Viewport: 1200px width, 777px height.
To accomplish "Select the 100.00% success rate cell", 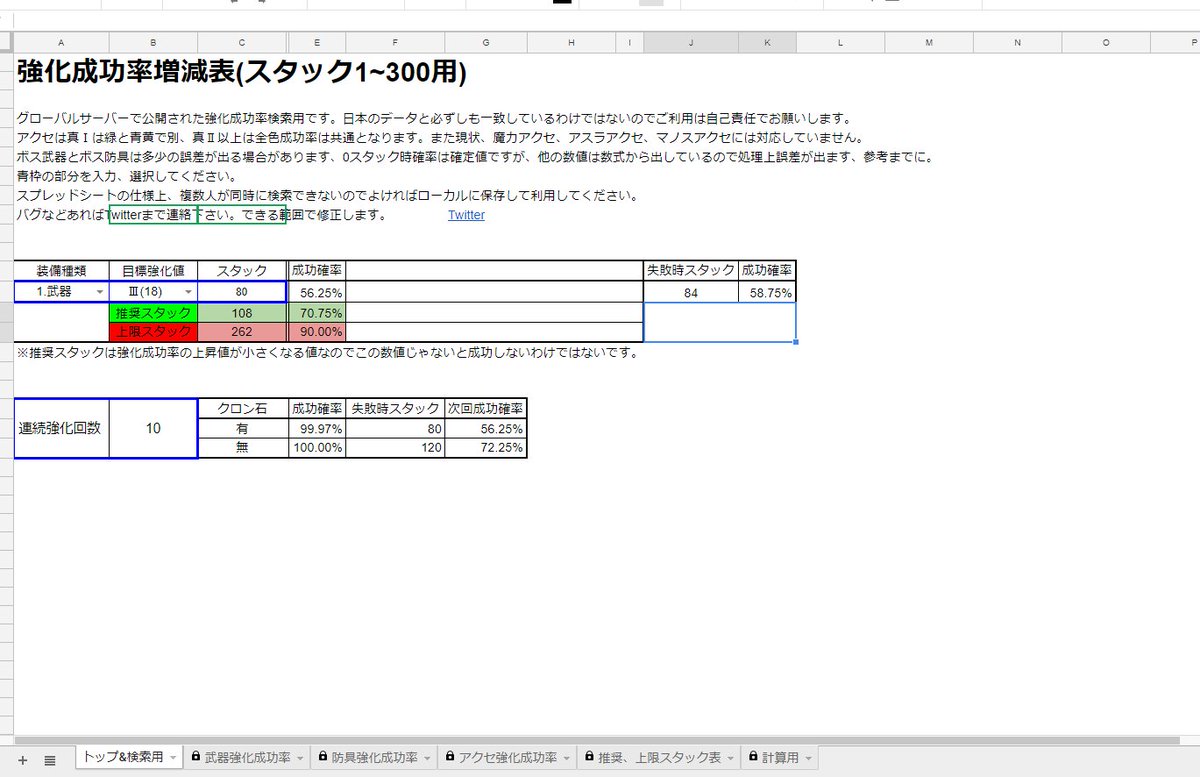I will point(317,448).
